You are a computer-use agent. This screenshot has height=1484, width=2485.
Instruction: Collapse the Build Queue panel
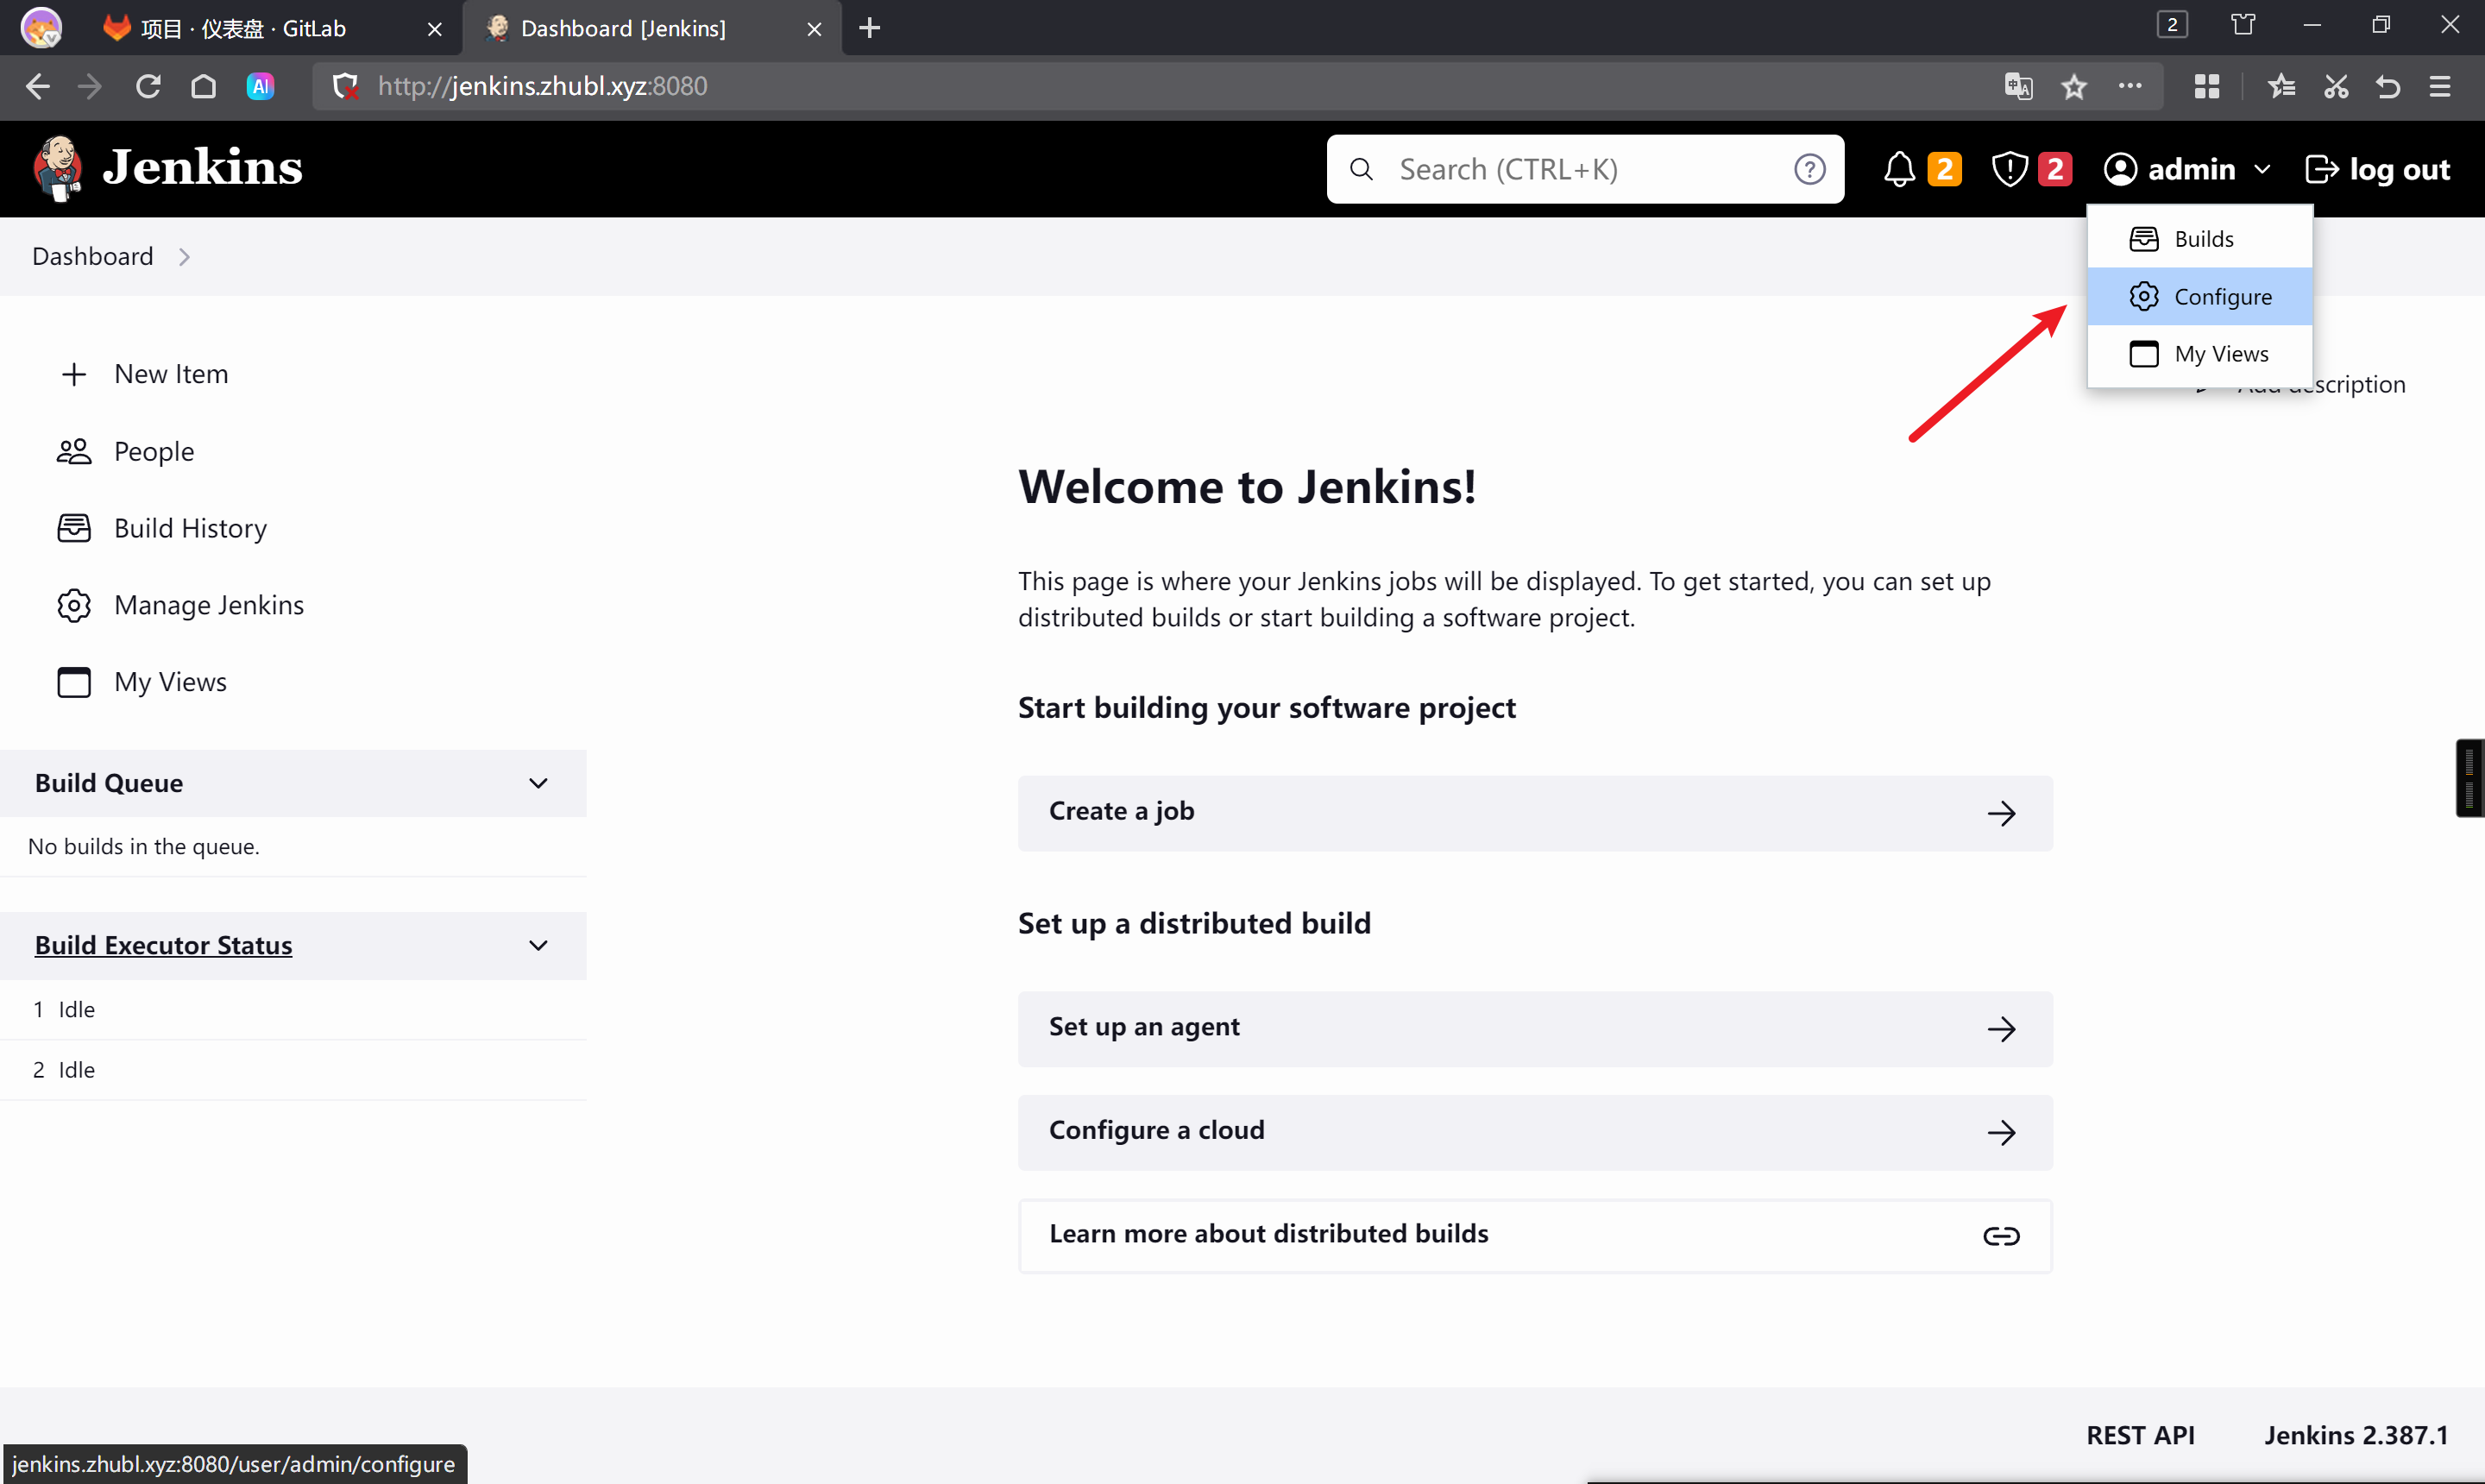[538, 783]
